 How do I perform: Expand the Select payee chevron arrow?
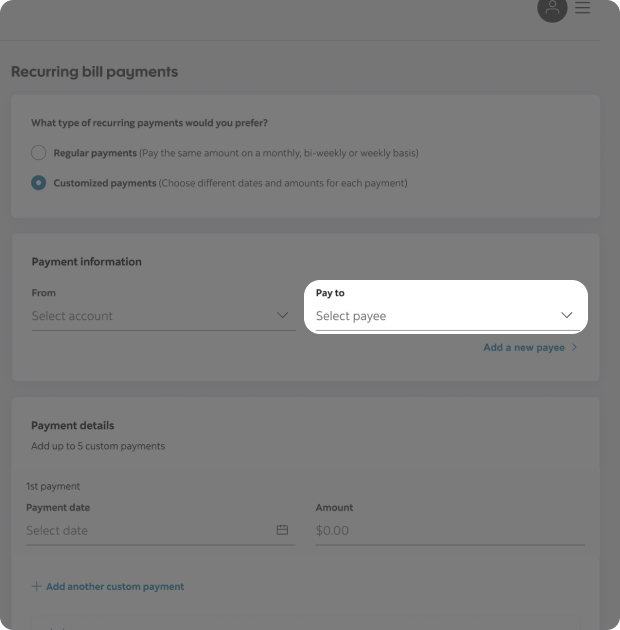click(x=567, y=316)
